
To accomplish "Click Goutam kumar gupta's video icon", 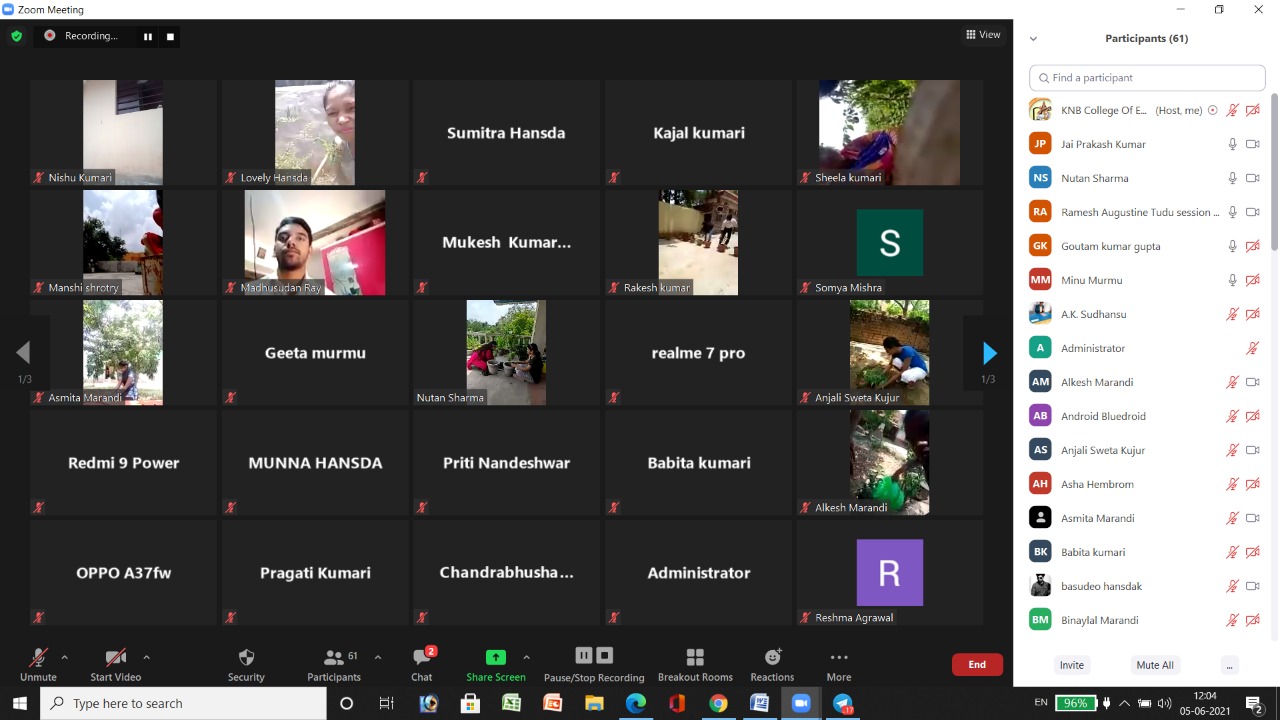I will point(1252,246).
